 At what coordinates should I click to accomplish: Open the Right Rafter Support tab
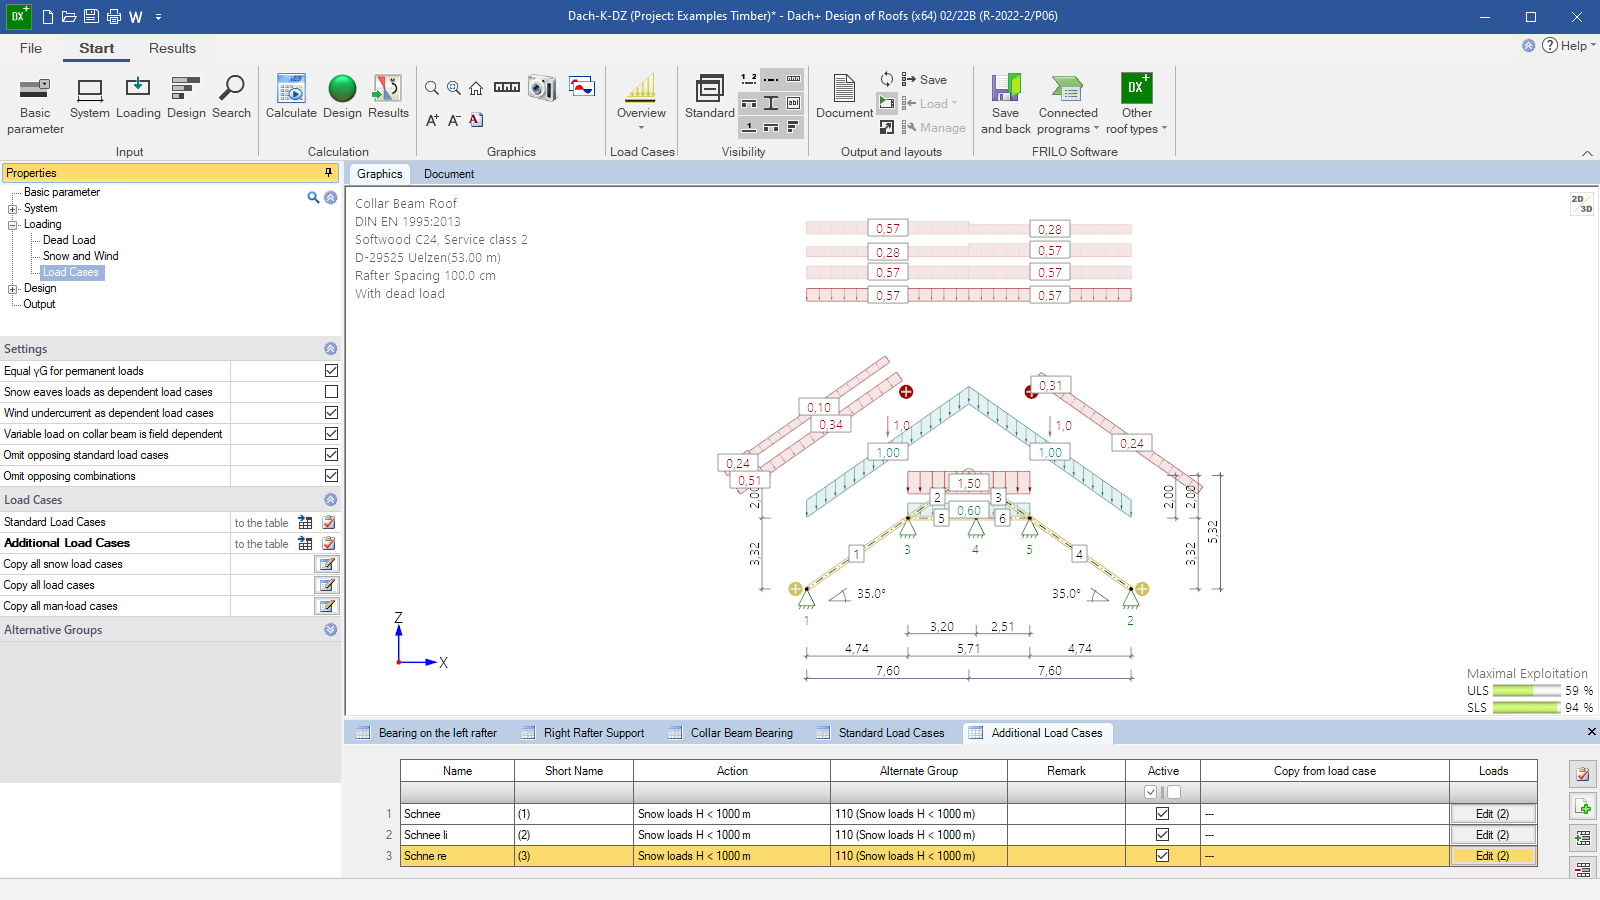pos(583,733)
